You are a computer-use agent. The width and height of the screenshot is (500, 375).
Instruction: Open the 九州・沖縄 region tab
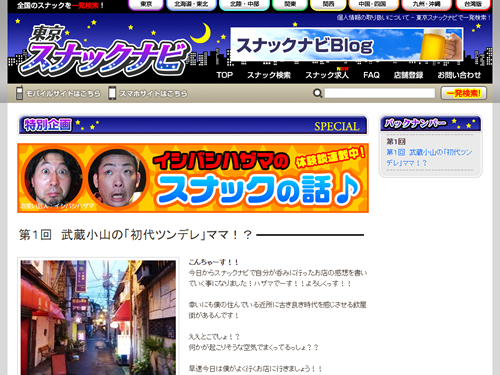click(427, 4)
